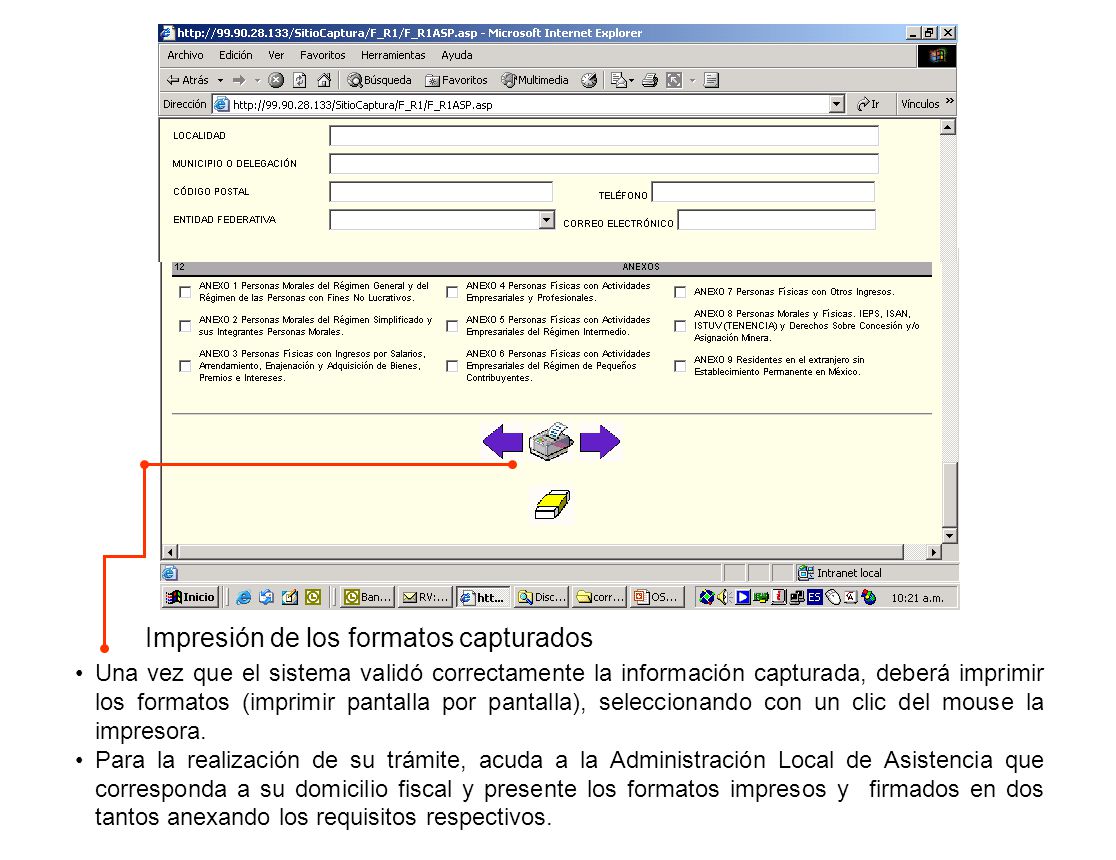1116x860 pixels.
Task: Click the Municipio o Delegación field
Action: click(604, 164)
